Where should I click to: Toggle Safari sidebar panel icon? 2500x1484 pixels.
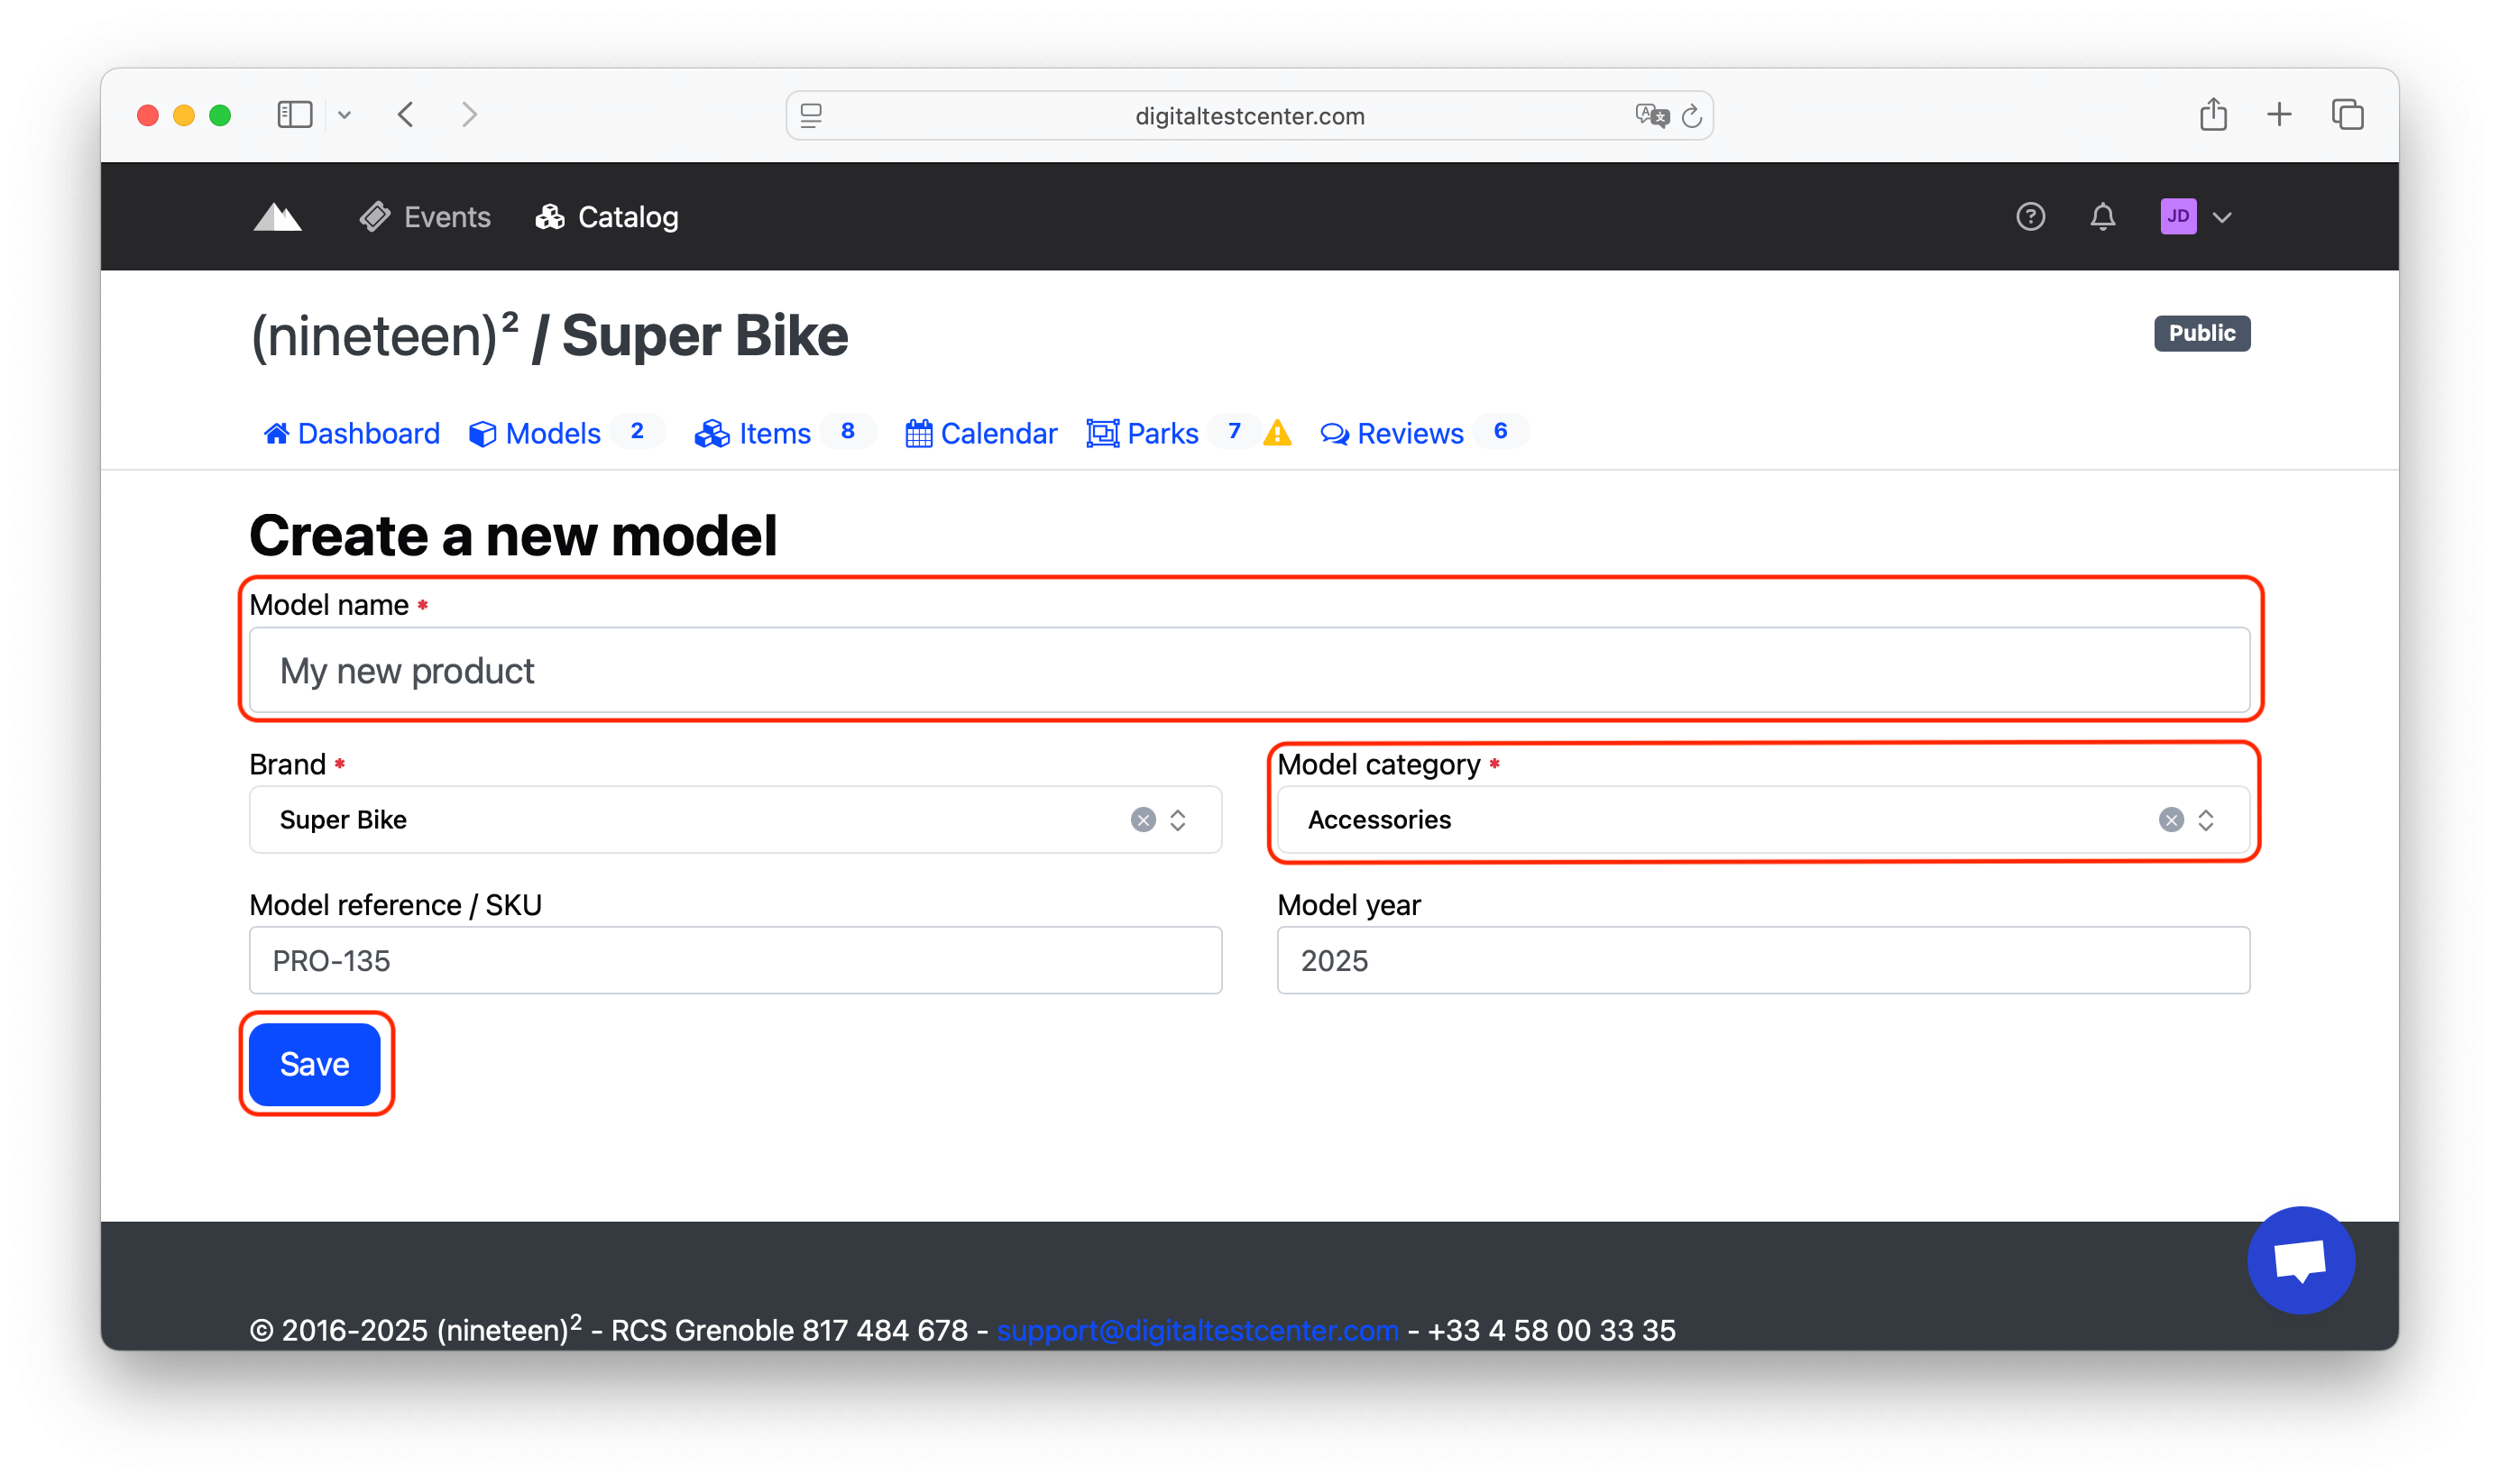click(x=294, y=115)
